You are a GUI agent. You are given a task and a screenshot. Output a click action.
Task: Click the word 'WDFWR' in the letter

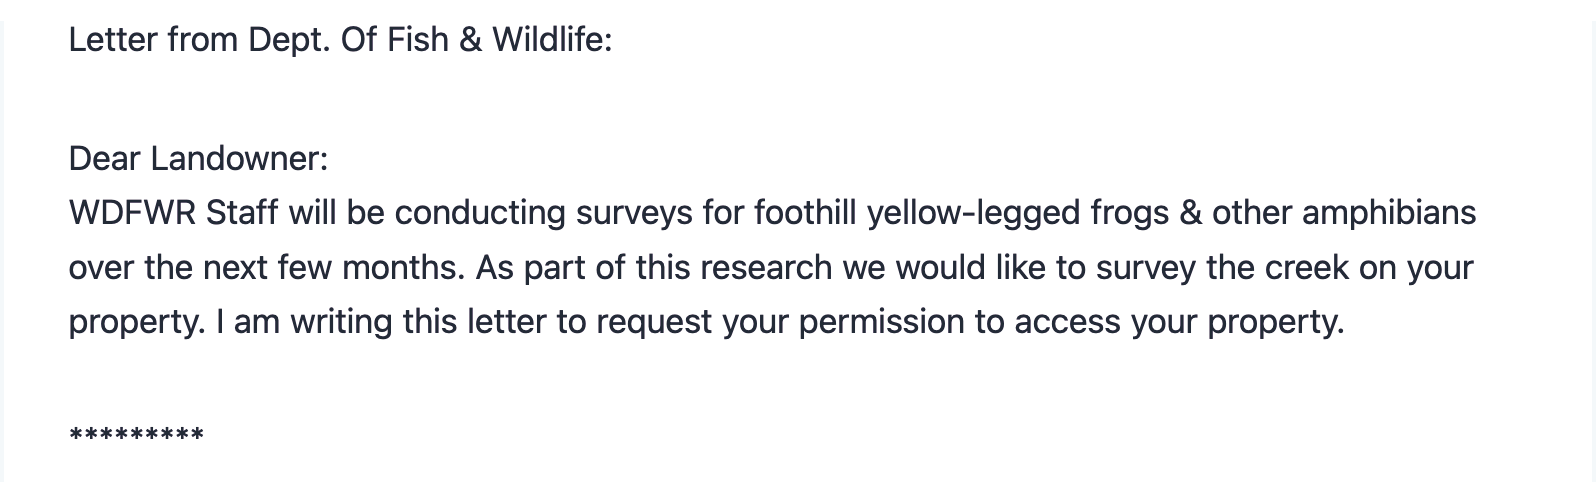pos(133,214)
